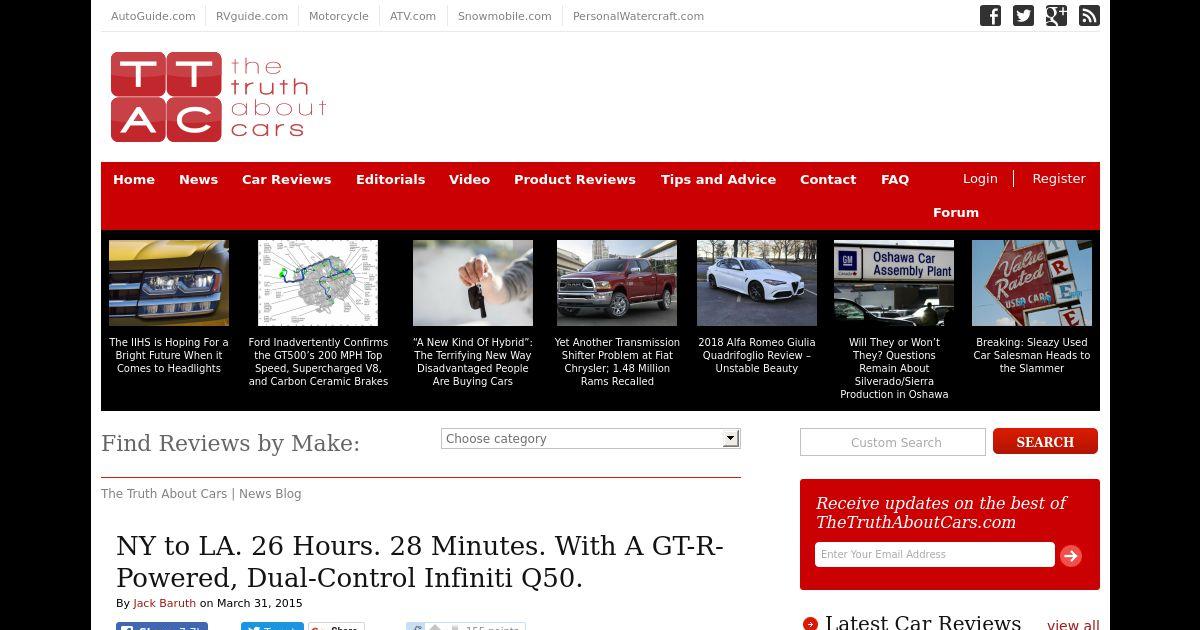
Task: Open the Tips and Advice menu item
Action: click(x=718, y=179)
